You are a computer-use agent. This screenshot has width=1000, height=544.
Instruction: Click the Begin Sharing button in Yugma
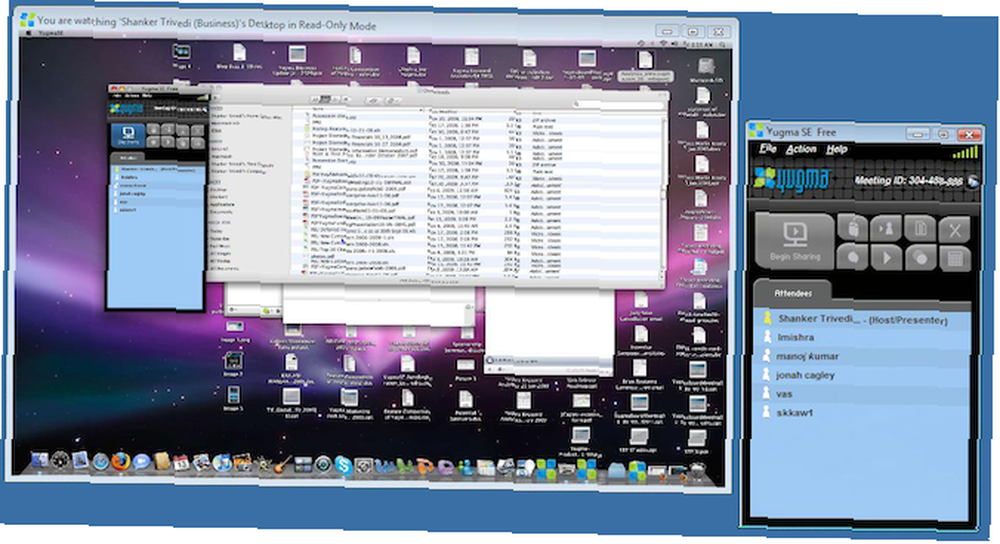[795, 240]
